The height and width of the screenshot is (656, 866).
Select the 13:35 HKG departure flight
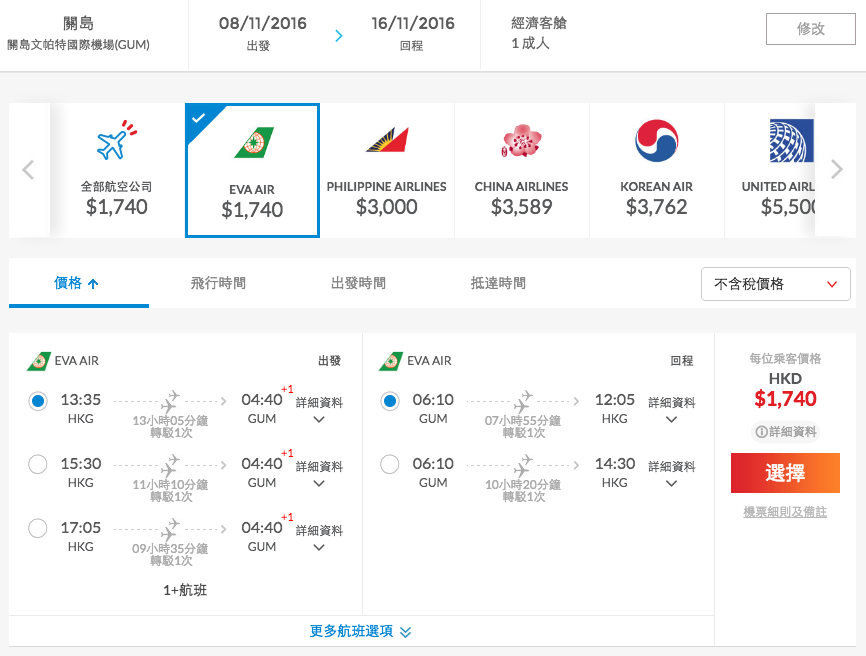(x=38, y=401)
